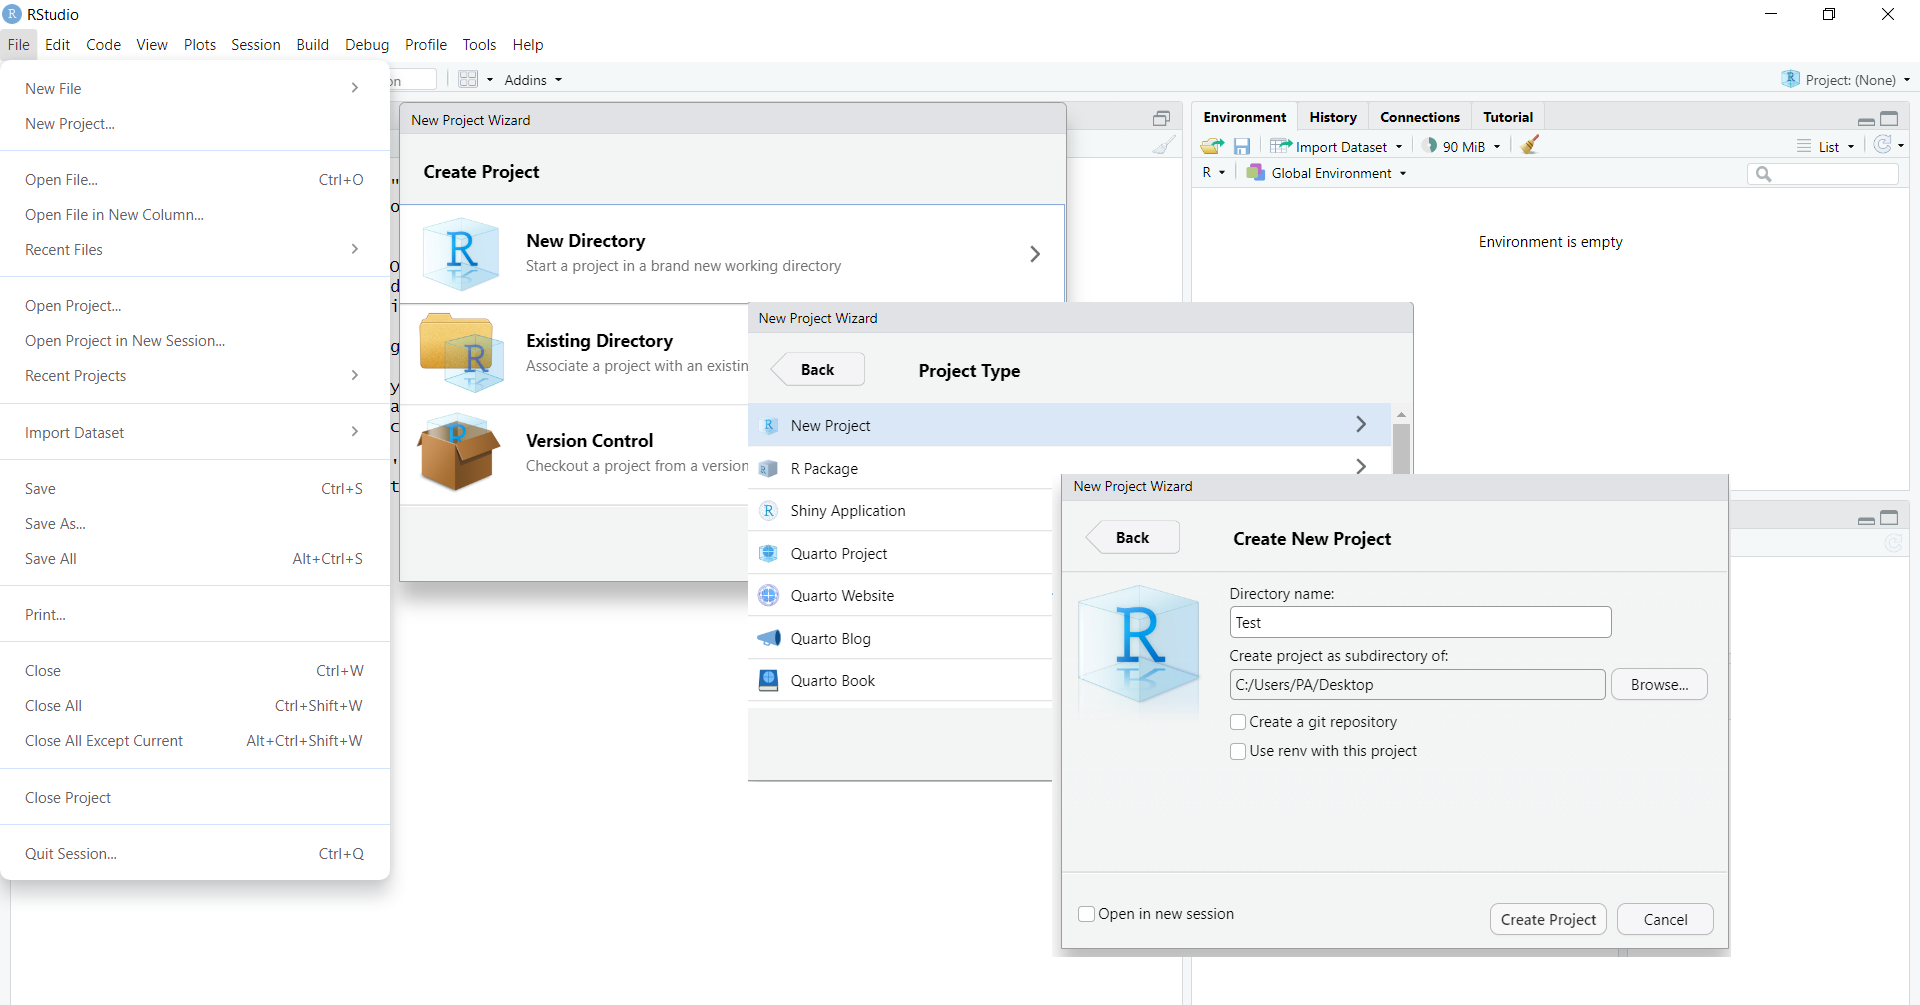Open the 90 MiB memory dropdown

(1462, 146)
